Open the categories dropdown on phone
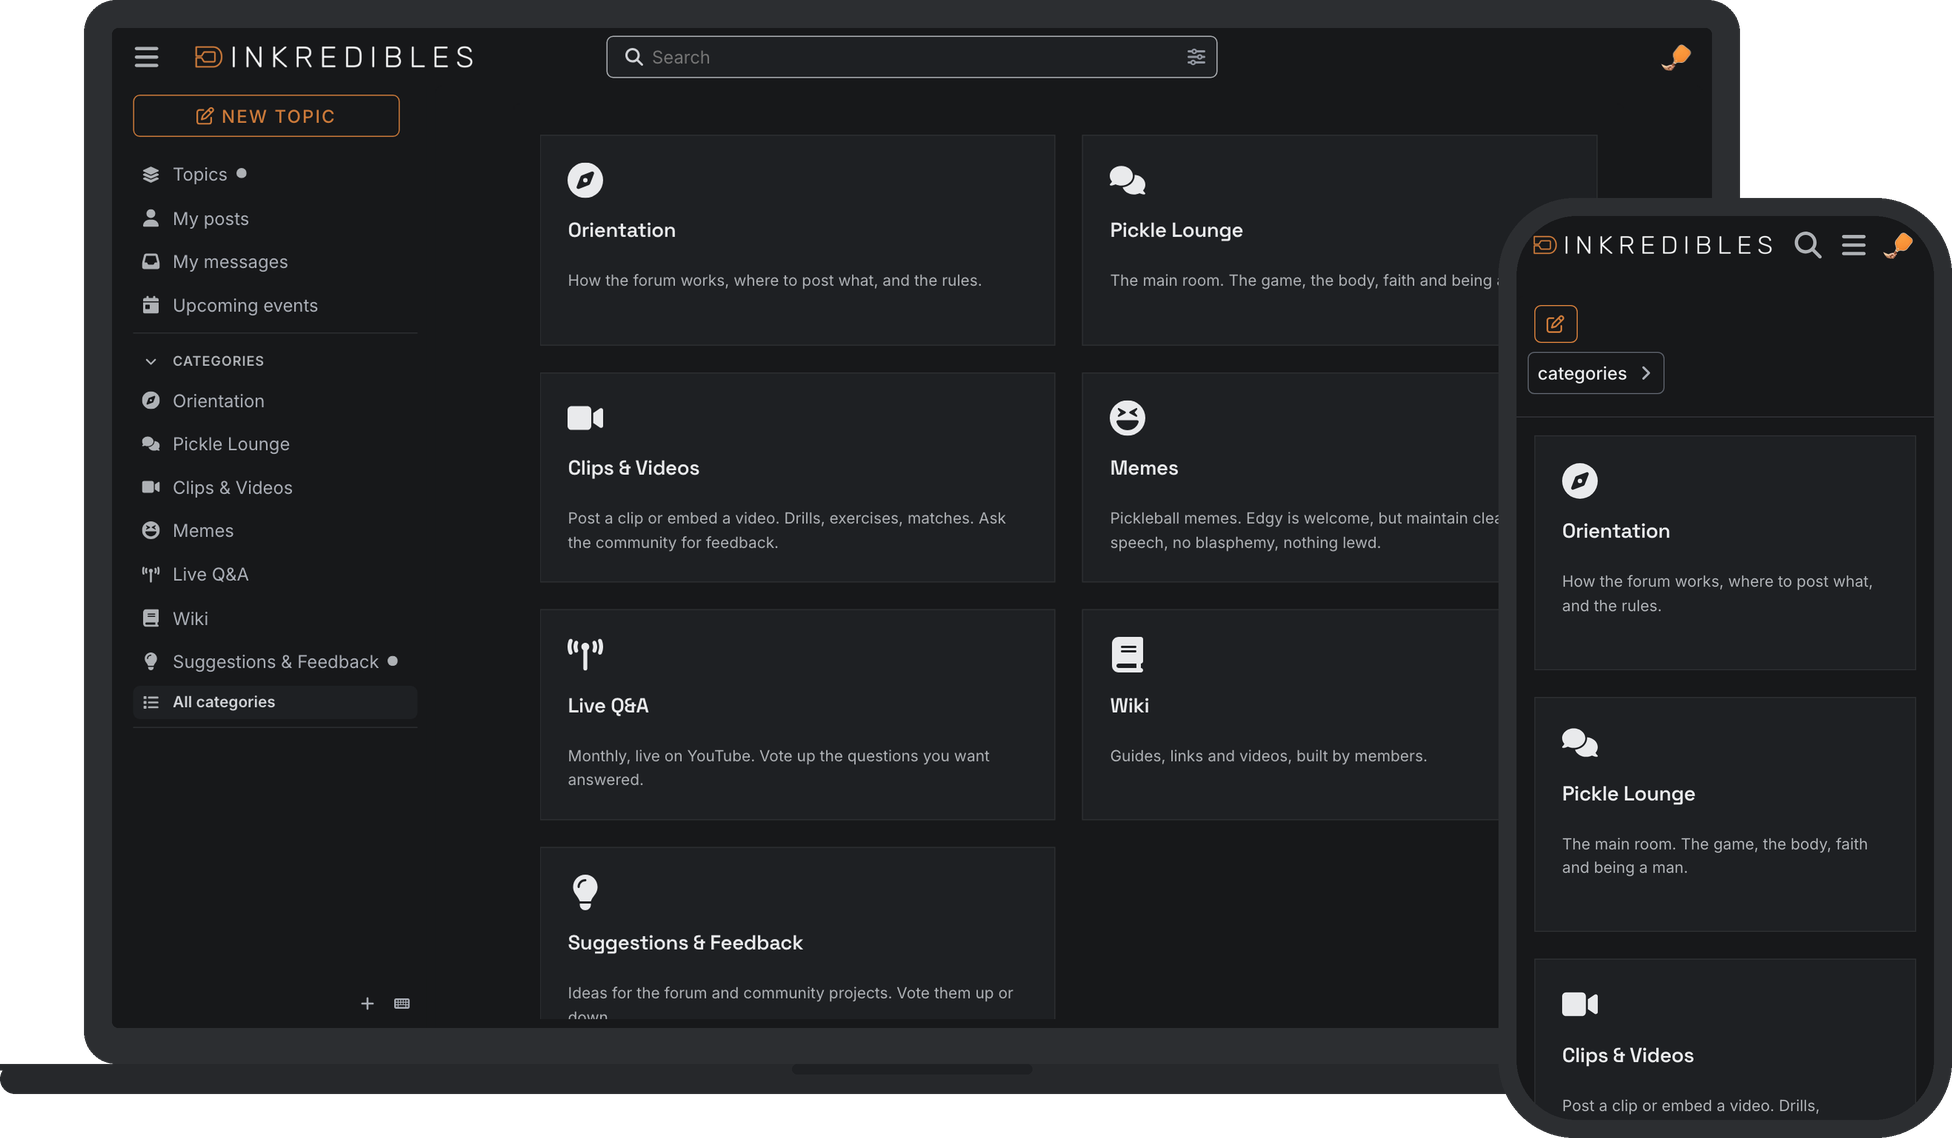Image resolution: width=1952 pixels, height=1138 pixels. [x=1596, y=373]
